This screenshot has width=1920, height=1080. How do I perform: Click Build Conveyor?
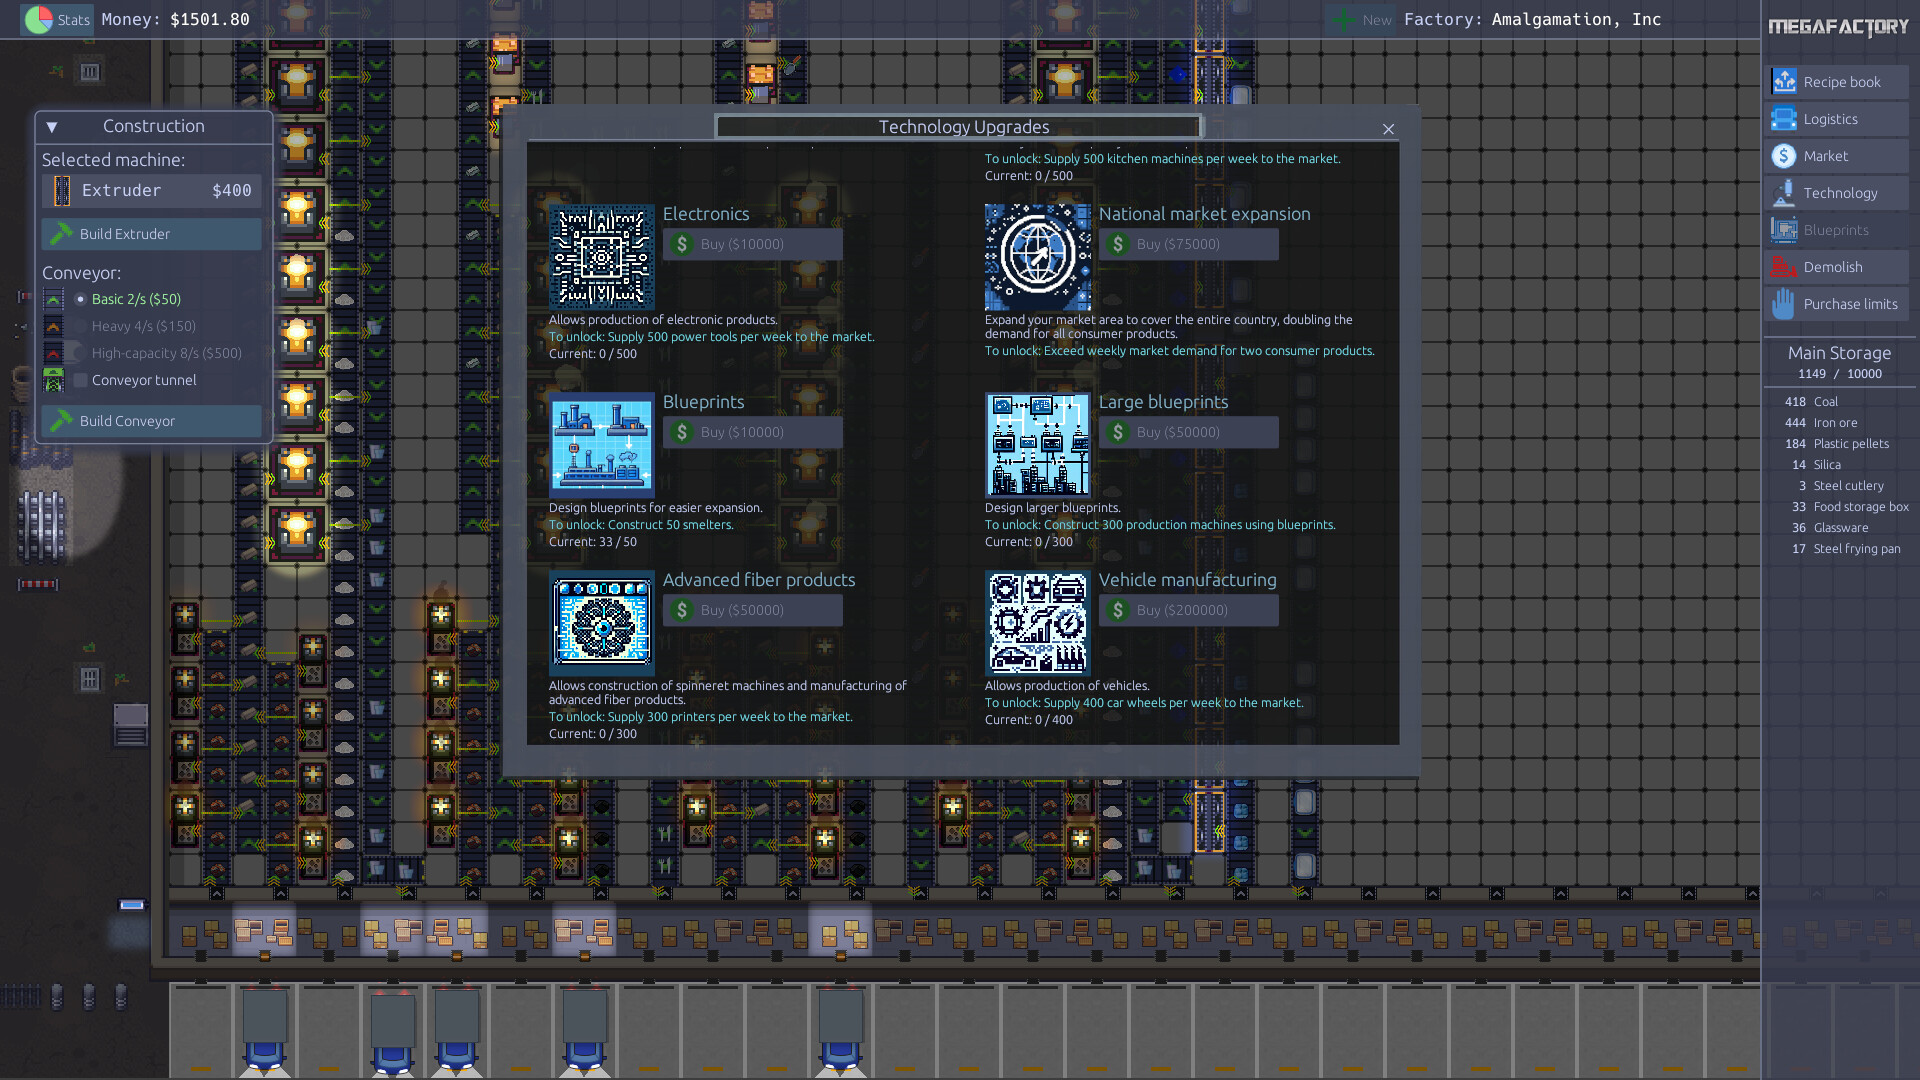pos(150,420)
